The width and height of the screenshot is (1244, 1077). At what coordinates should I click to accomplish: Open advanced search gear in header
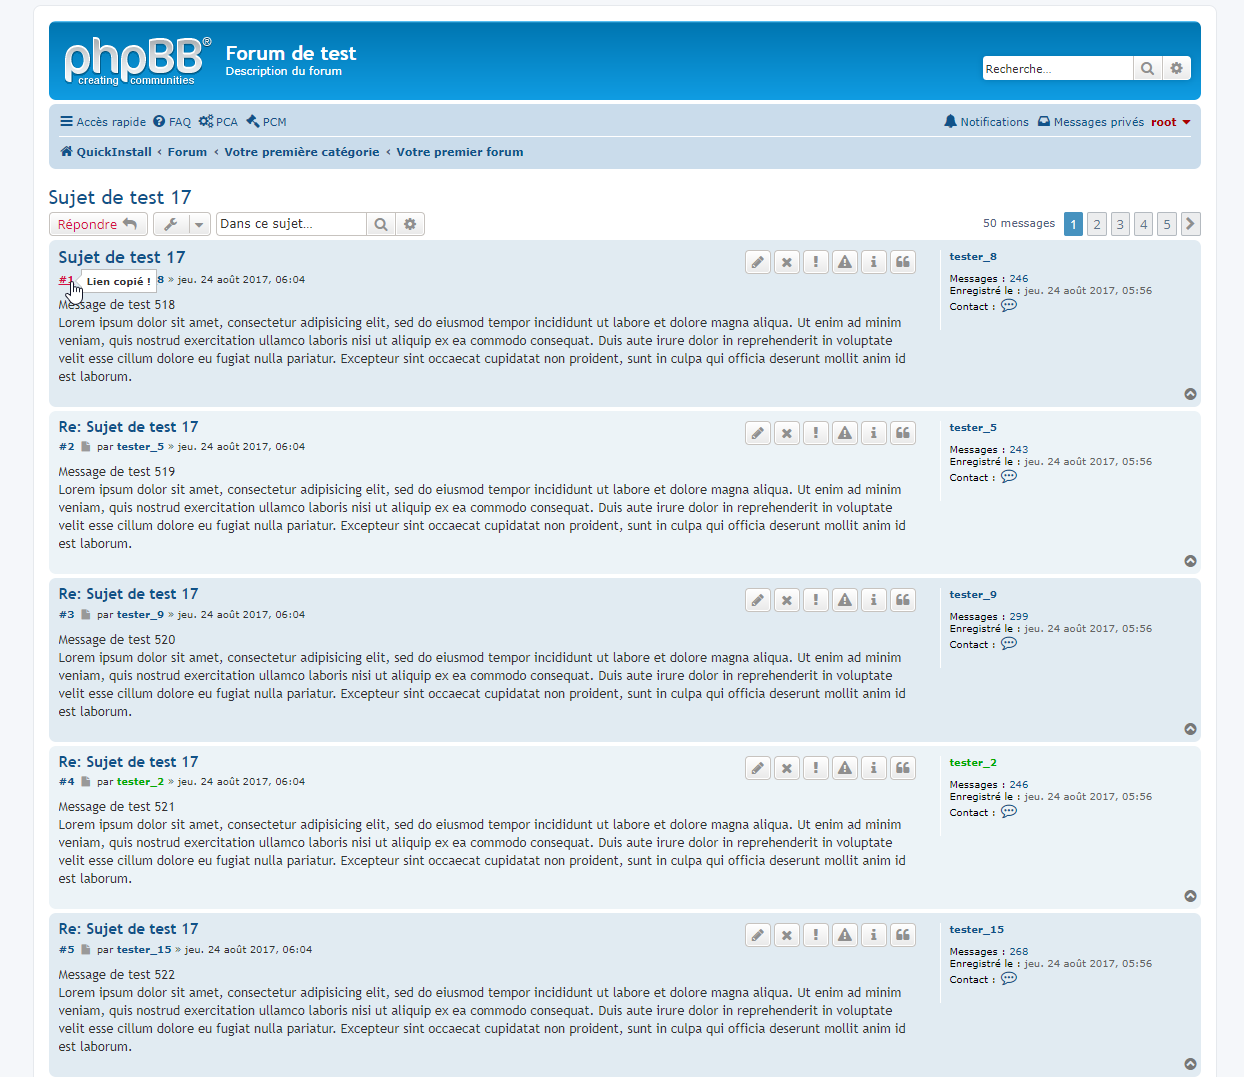click(x=1176, y=68)
